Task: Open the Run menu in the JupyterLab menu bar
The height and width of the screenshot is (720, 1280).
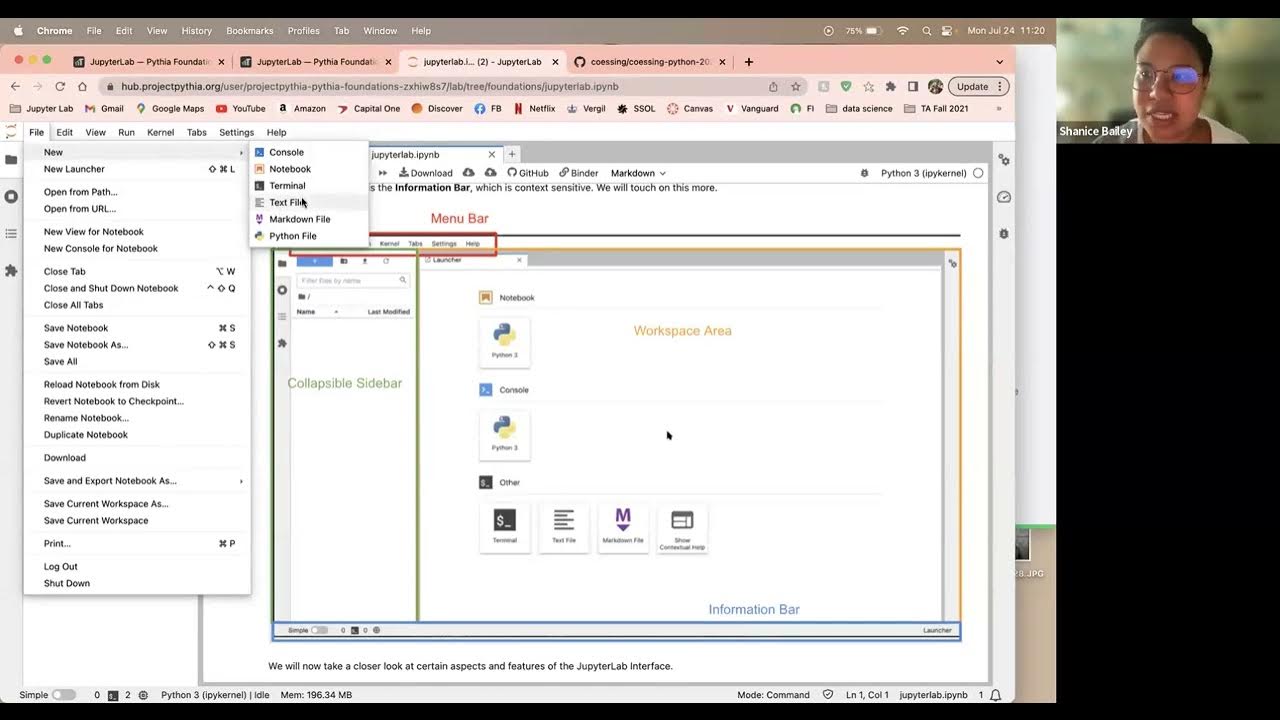Action: pyautogui.click(x=126, y=132)
